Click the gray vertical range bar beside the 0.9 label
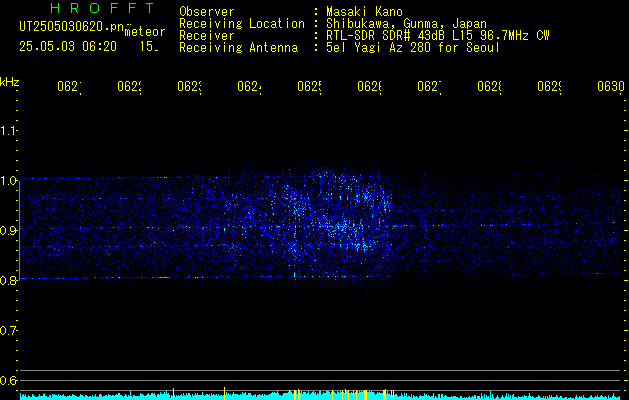The width and height of the screenshot is (629, 400). pos(20,230)
